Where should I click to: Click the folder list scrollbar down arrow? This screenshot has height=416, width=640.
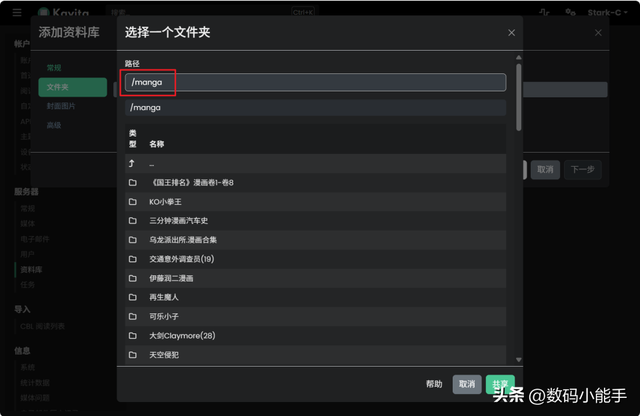click(519, 360)
